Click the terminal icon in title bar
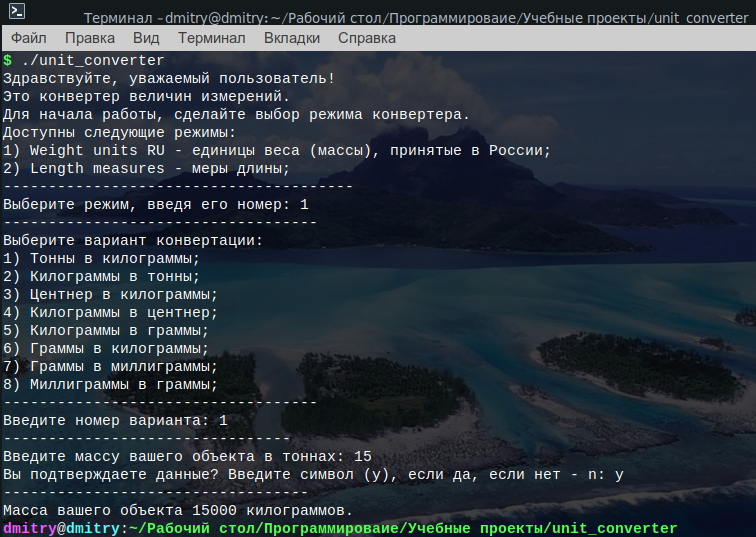 [17, 11]
